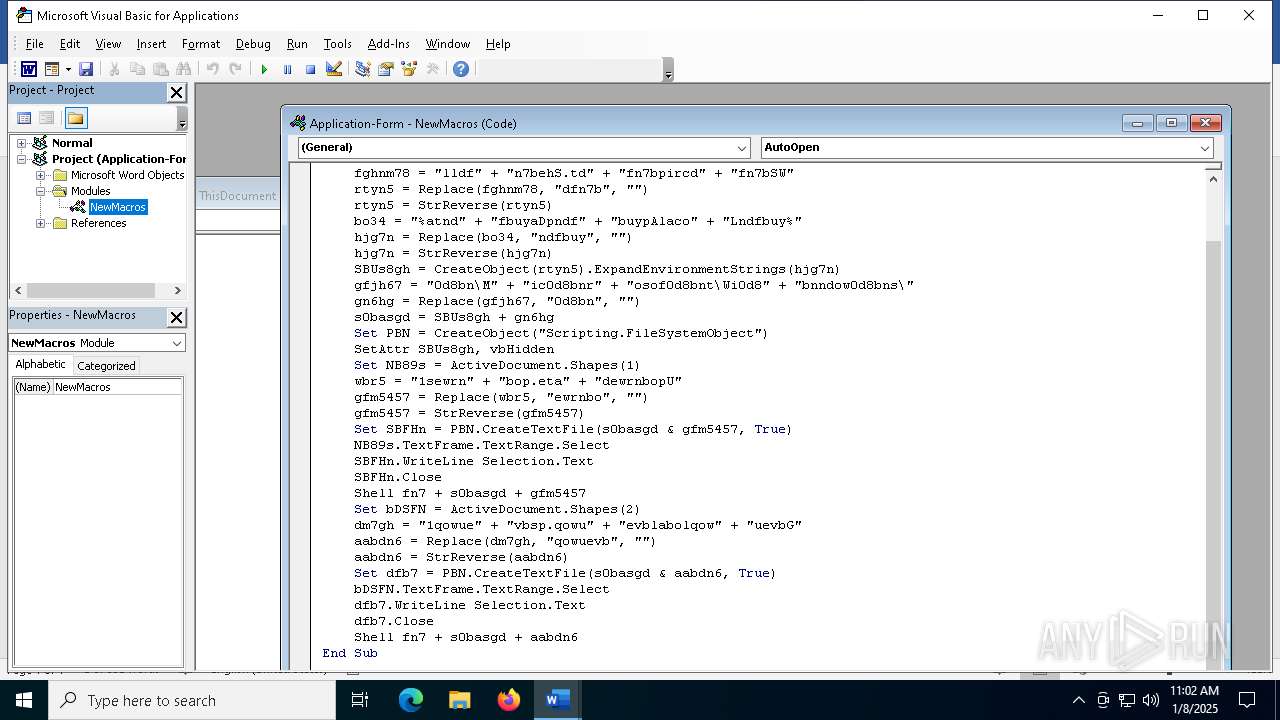Close the Properties panel

[176, 317]
